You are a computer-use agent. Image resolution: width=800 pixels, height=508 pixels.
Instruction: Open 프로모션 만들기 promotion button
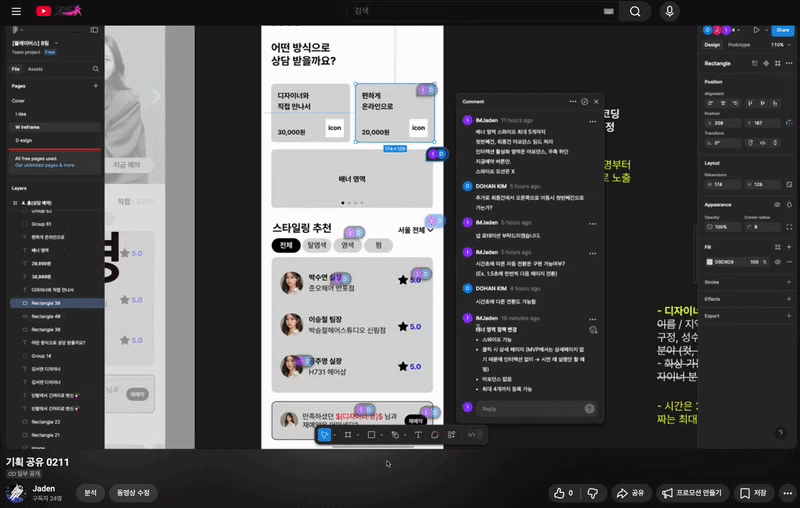click(x=691, y=493)
